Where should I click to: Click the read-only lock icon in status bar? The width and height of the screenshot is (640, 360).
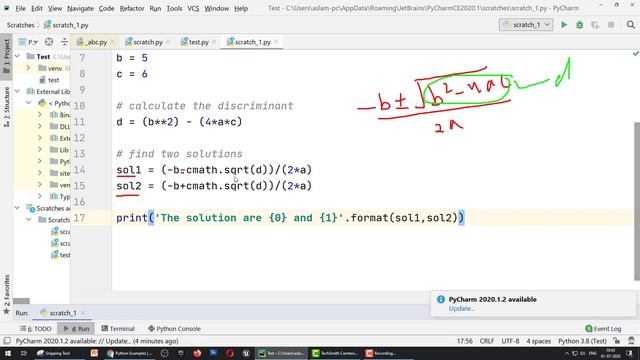point(617,341)
